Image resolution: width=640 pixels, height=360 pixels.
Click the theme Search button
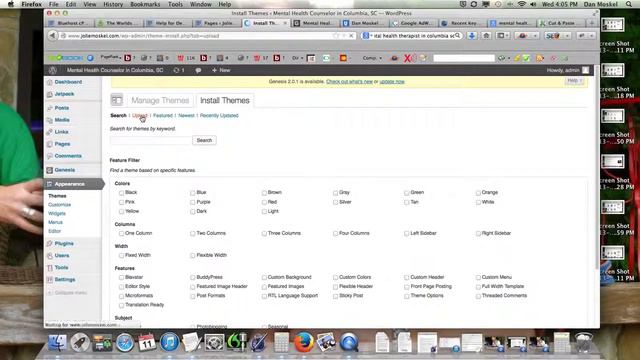(x=204, y=140)
